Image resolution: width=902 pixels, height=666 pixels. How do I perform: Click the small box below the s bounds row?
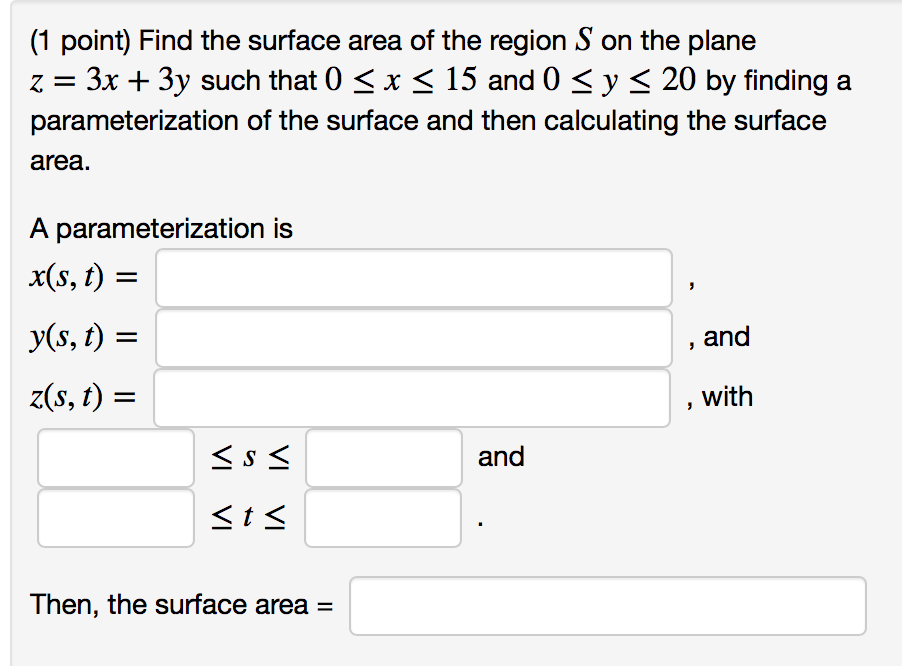click(x=115, y=517)
